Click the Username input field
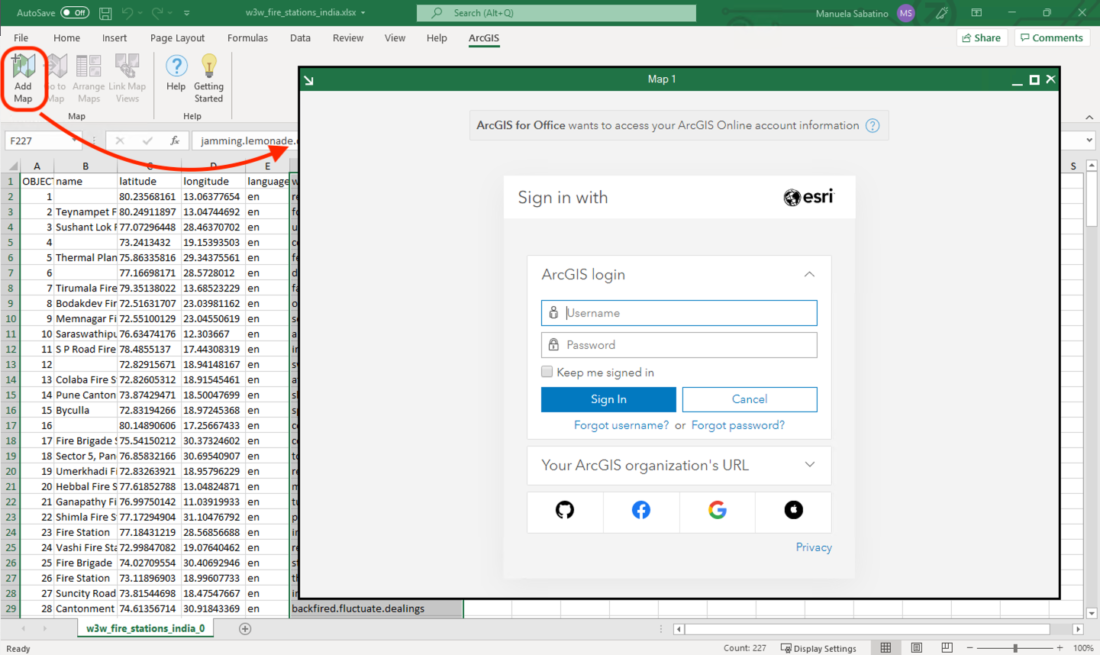The width and height of the screenshot is (1100, 655). point(679,313)
